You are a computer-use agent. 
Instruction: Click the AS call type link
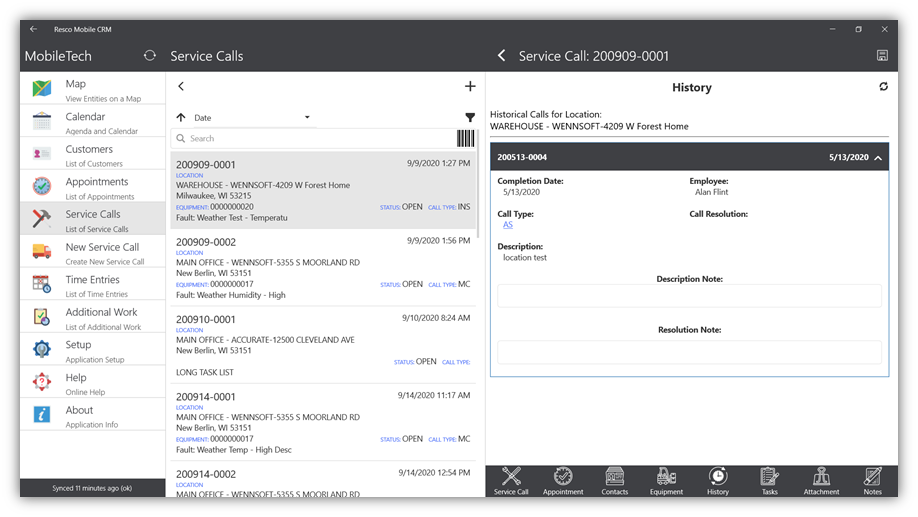click(508, 225)
